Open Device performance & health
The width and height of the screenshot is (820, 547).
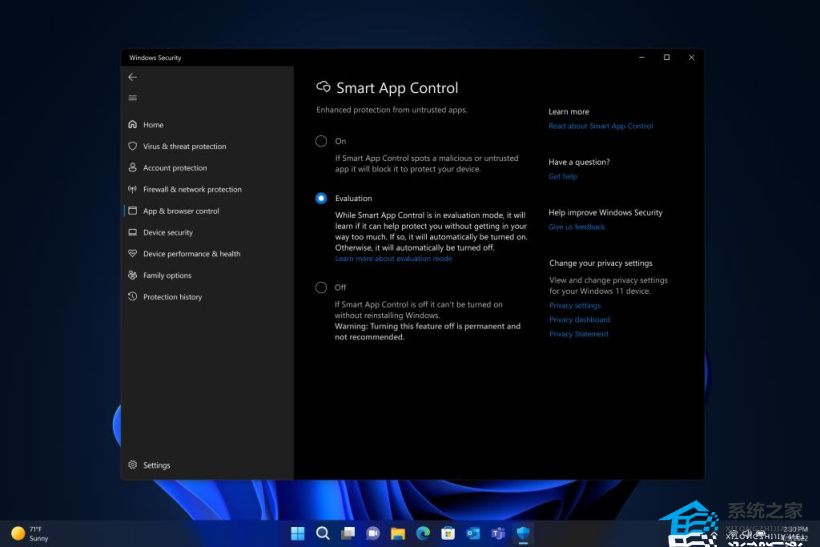191,254
